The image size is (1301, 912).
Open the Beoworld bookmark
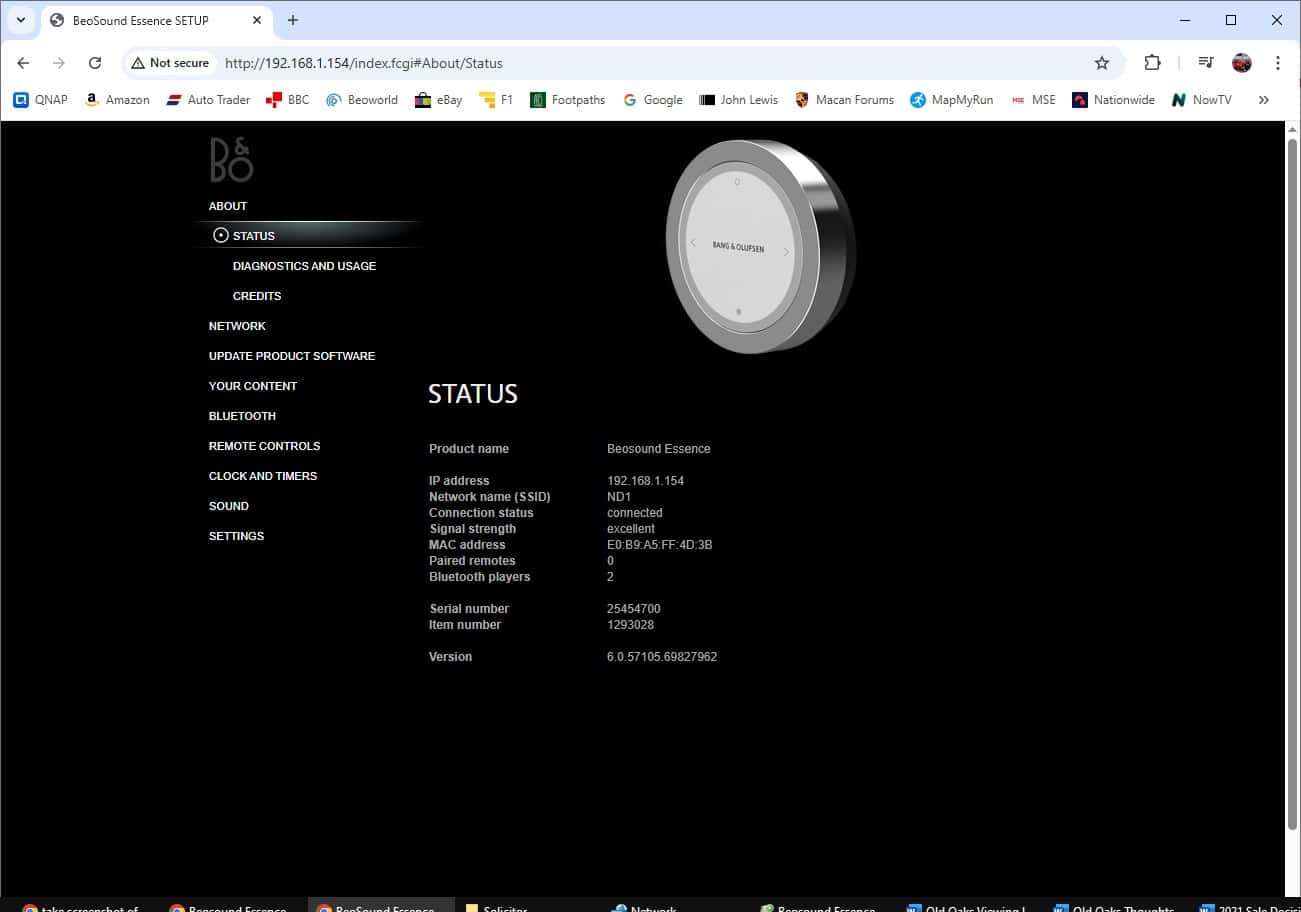tap(362, 100)
